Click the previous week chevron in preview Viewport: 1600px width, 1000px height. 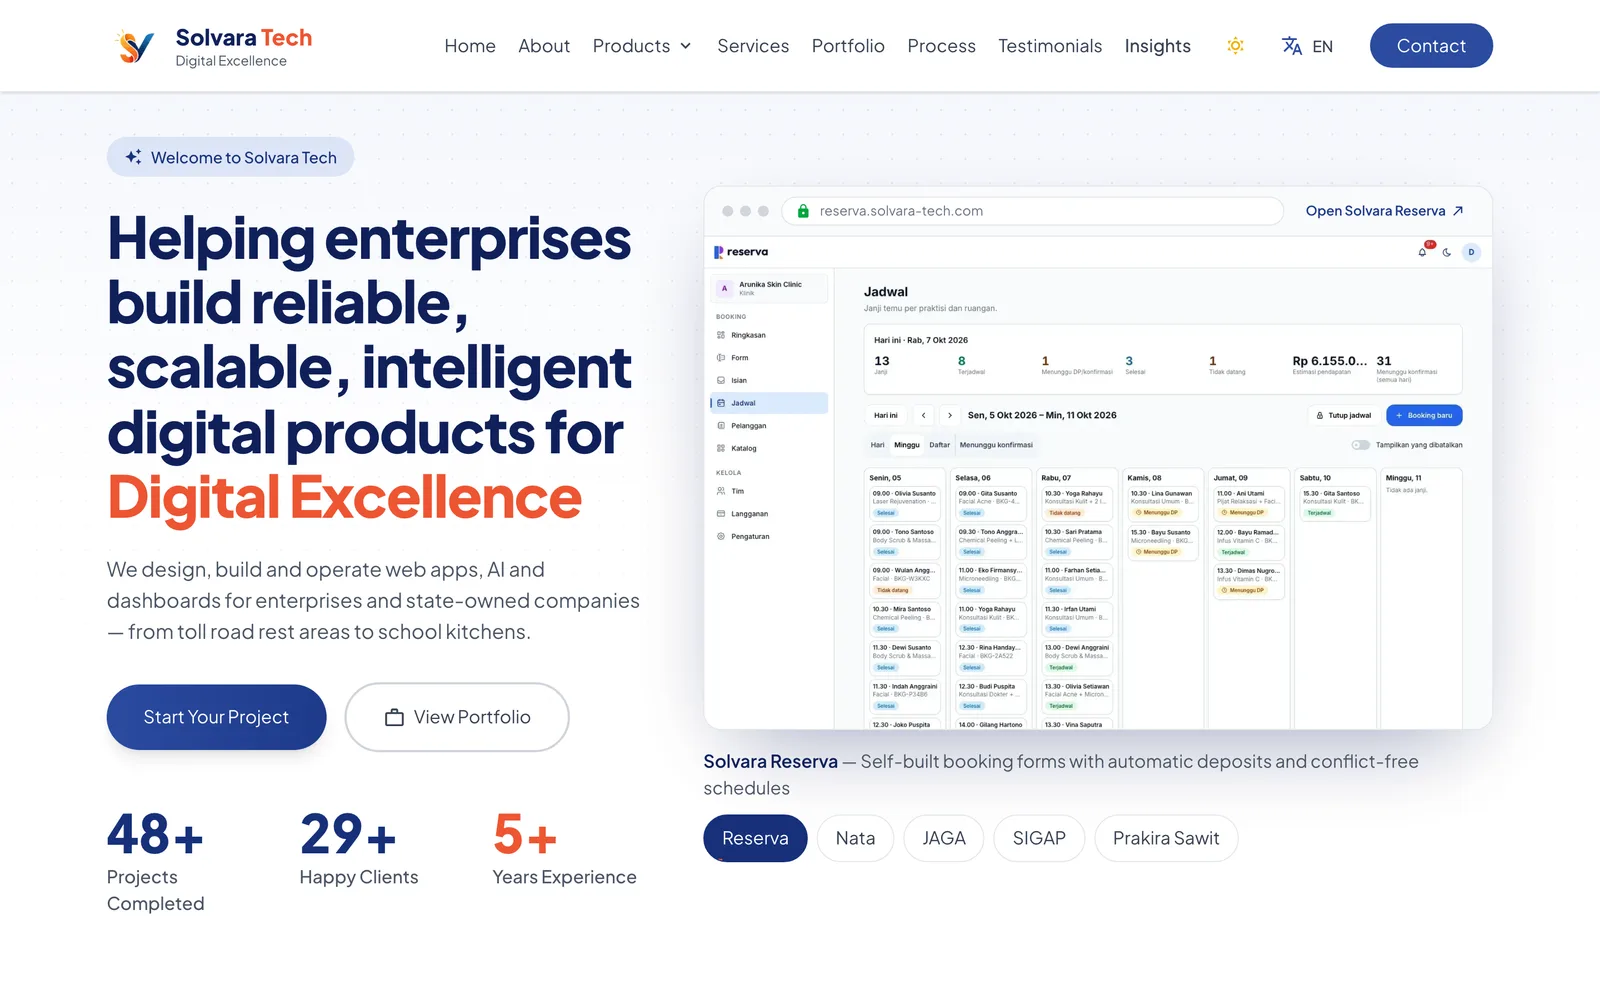(924, 415)
